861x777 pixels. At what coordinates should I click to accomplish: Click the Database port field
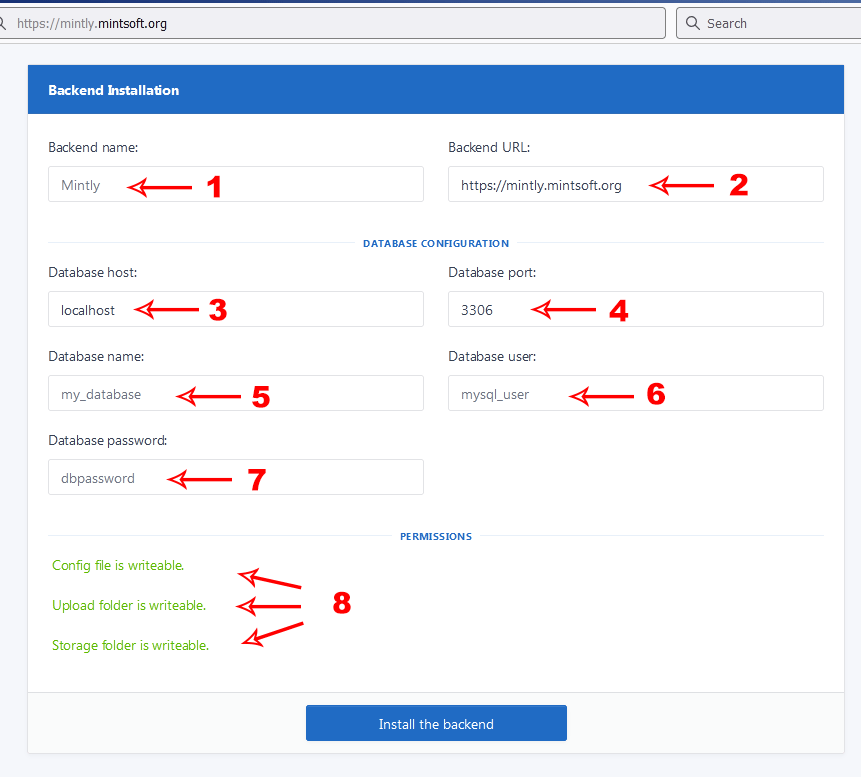[x=635, y=309]
